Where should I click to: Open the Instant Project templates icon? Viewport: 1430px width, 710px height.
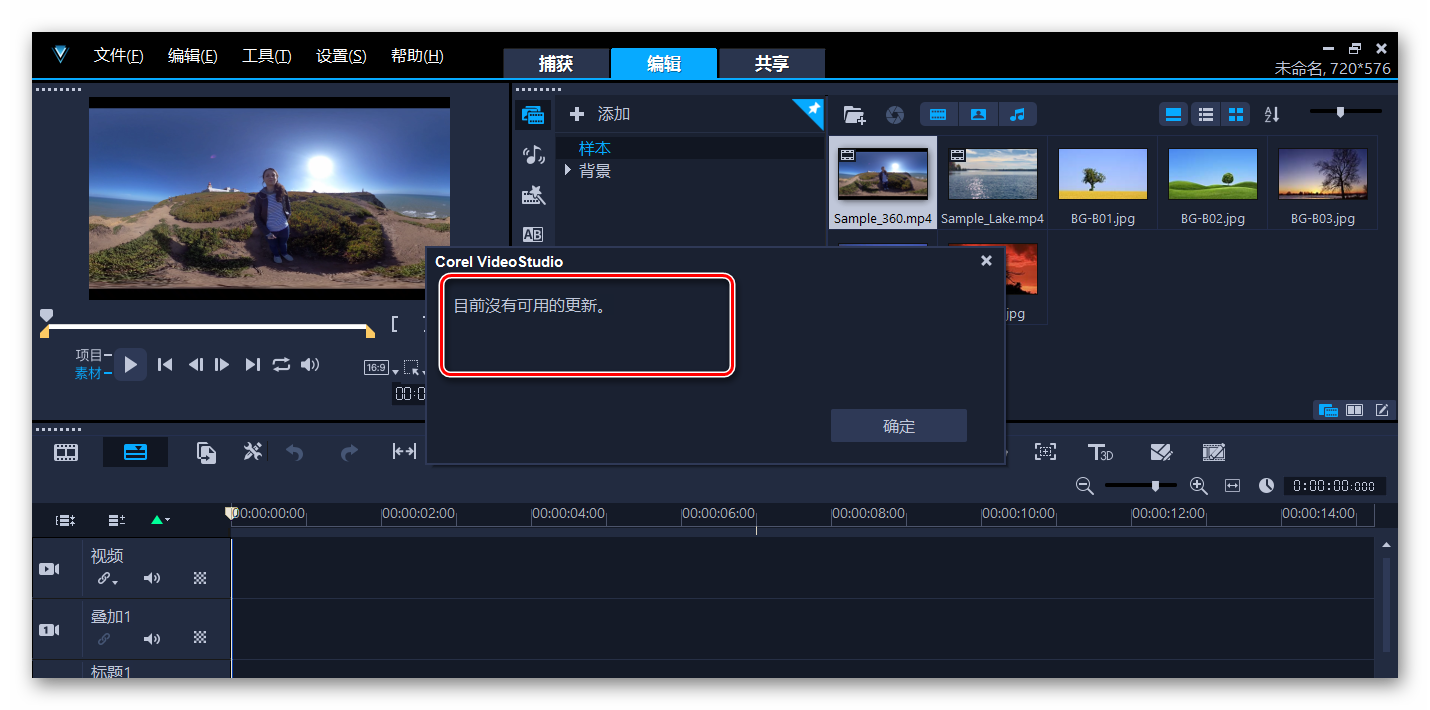(x=533, y=195)
